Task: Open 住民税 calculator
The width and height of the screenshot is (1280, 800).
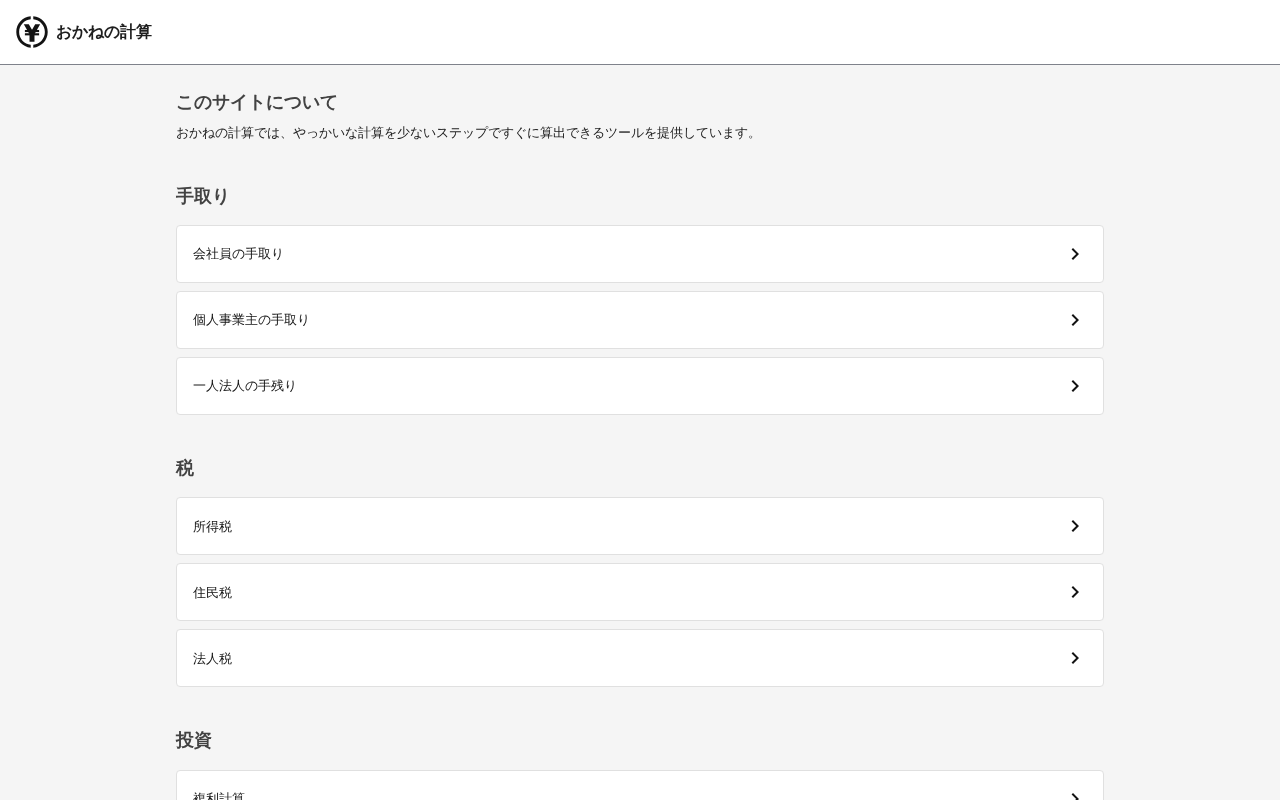Action: [x=212, y=592]
